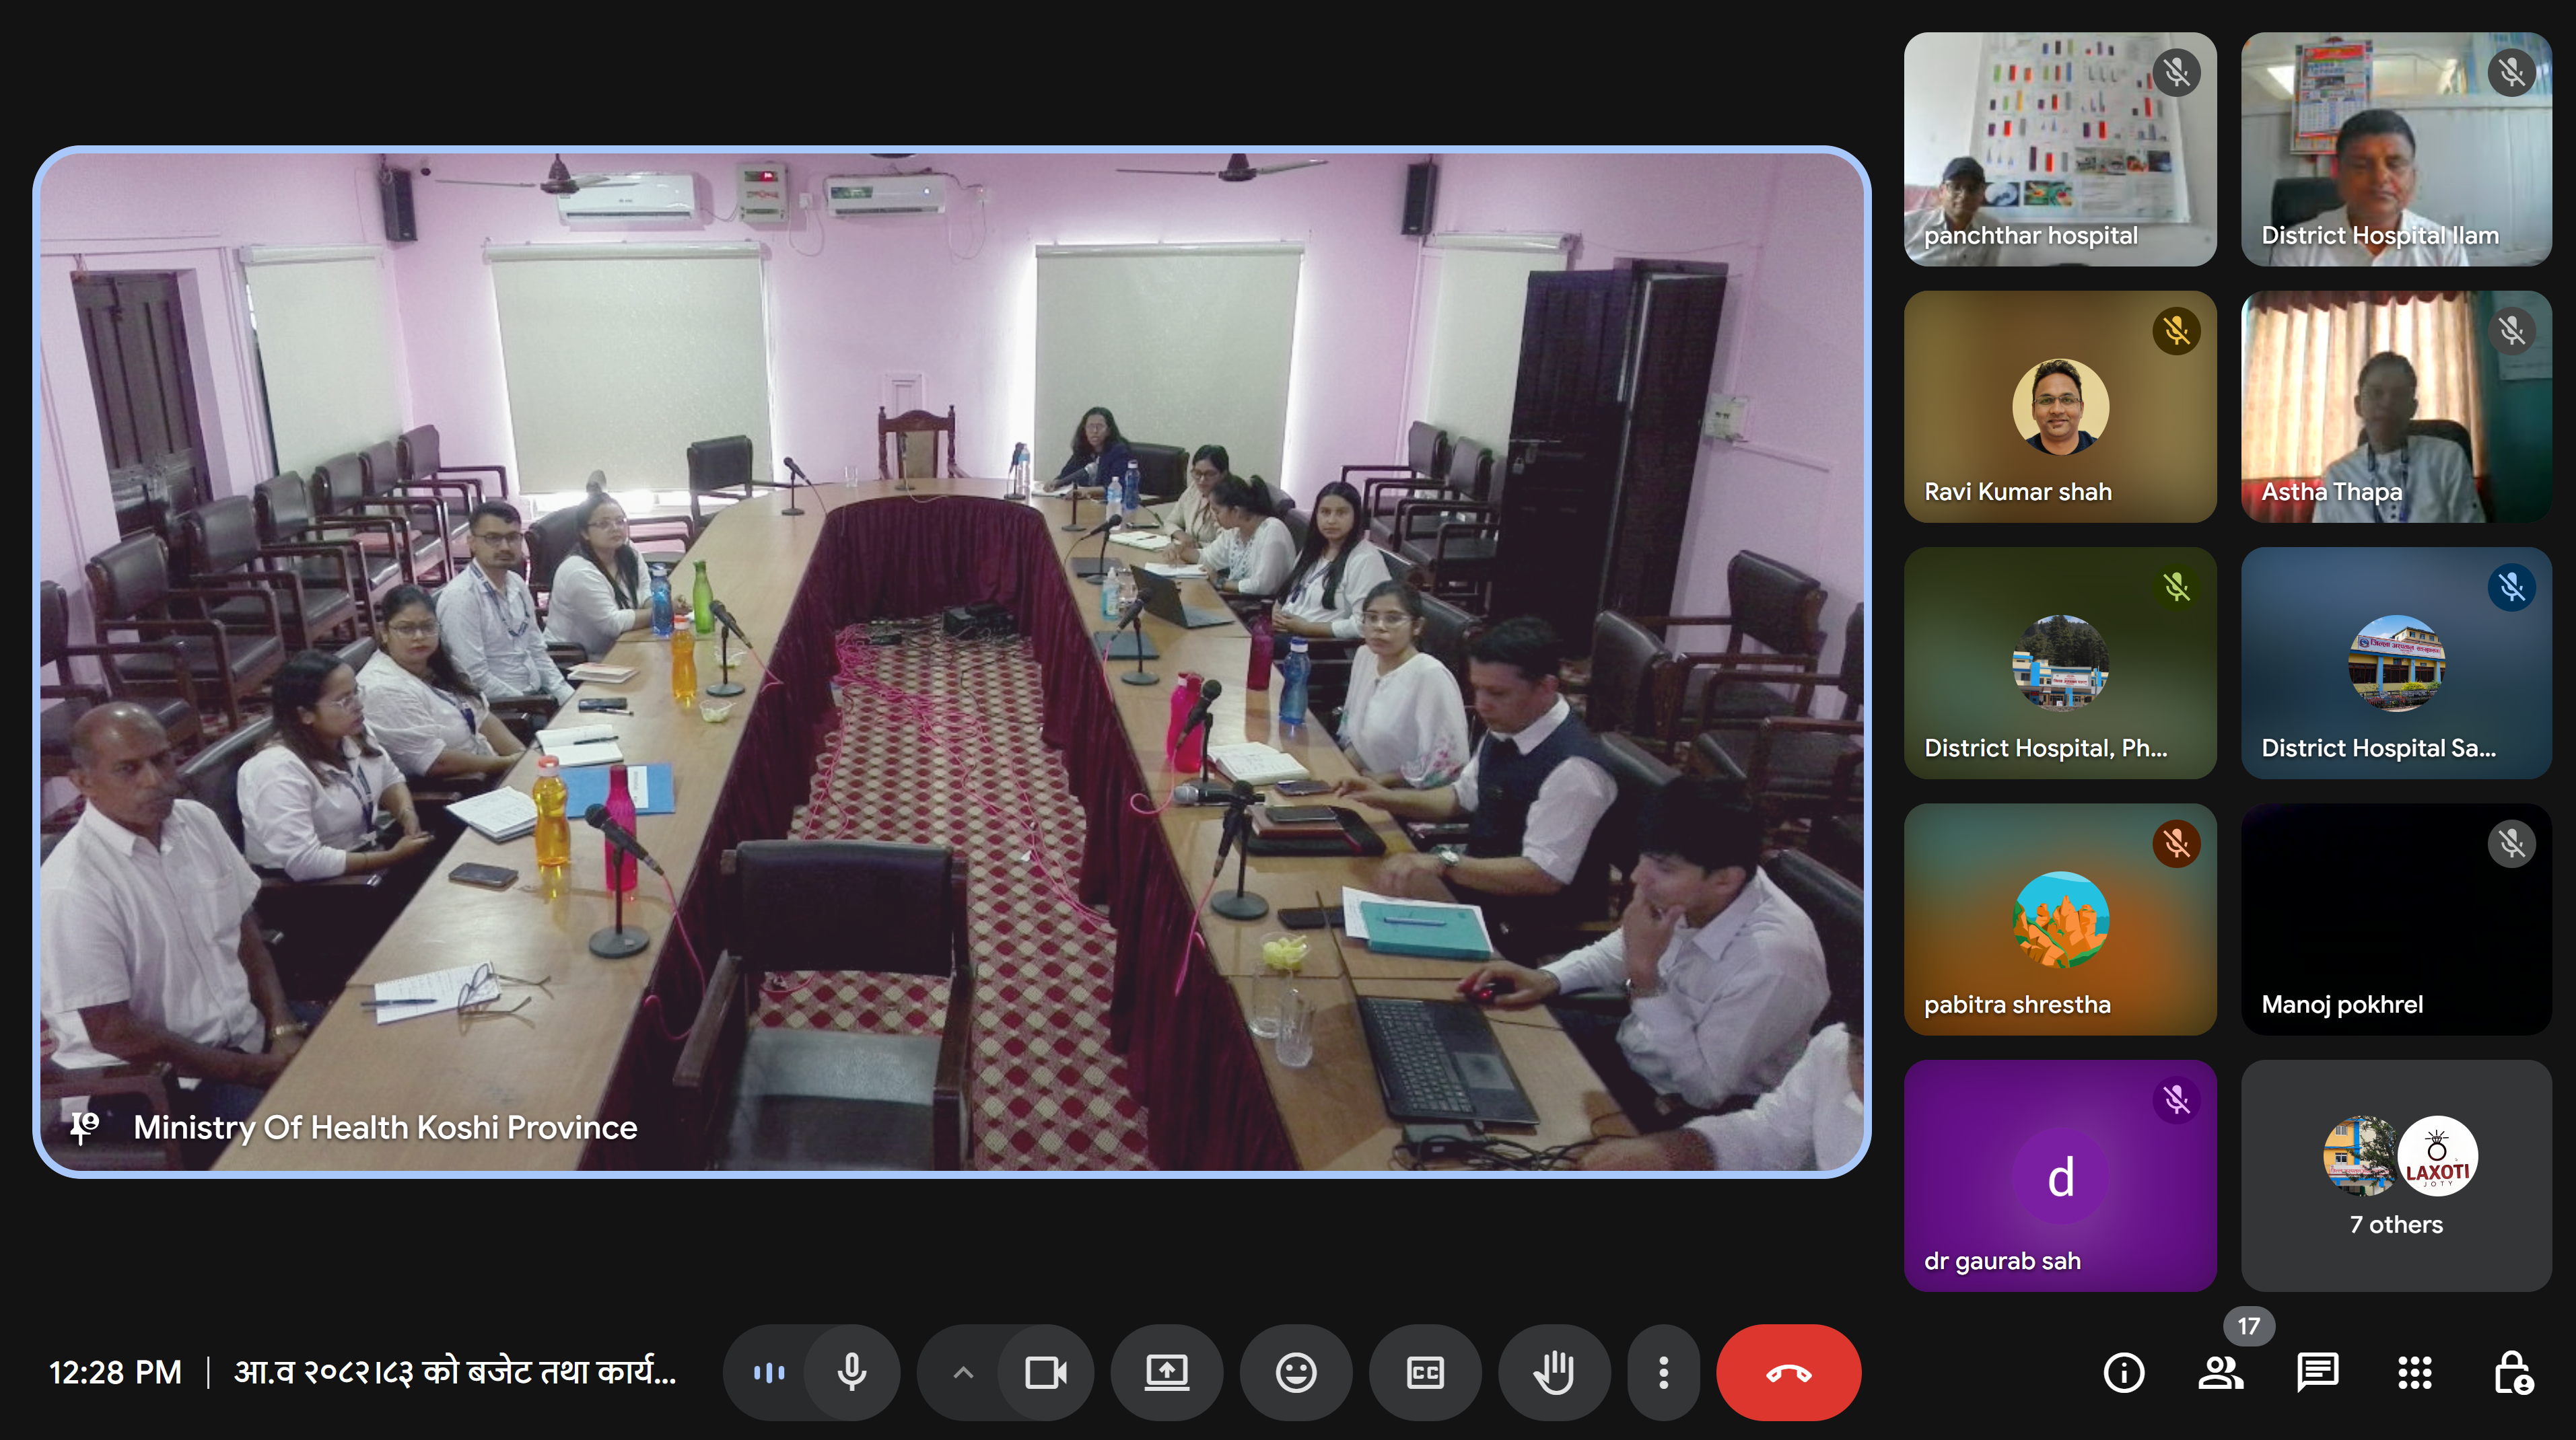The image size is (2576, 1440).
Task: Select the District Hospital, Ph... tile
Action: 2060,662
